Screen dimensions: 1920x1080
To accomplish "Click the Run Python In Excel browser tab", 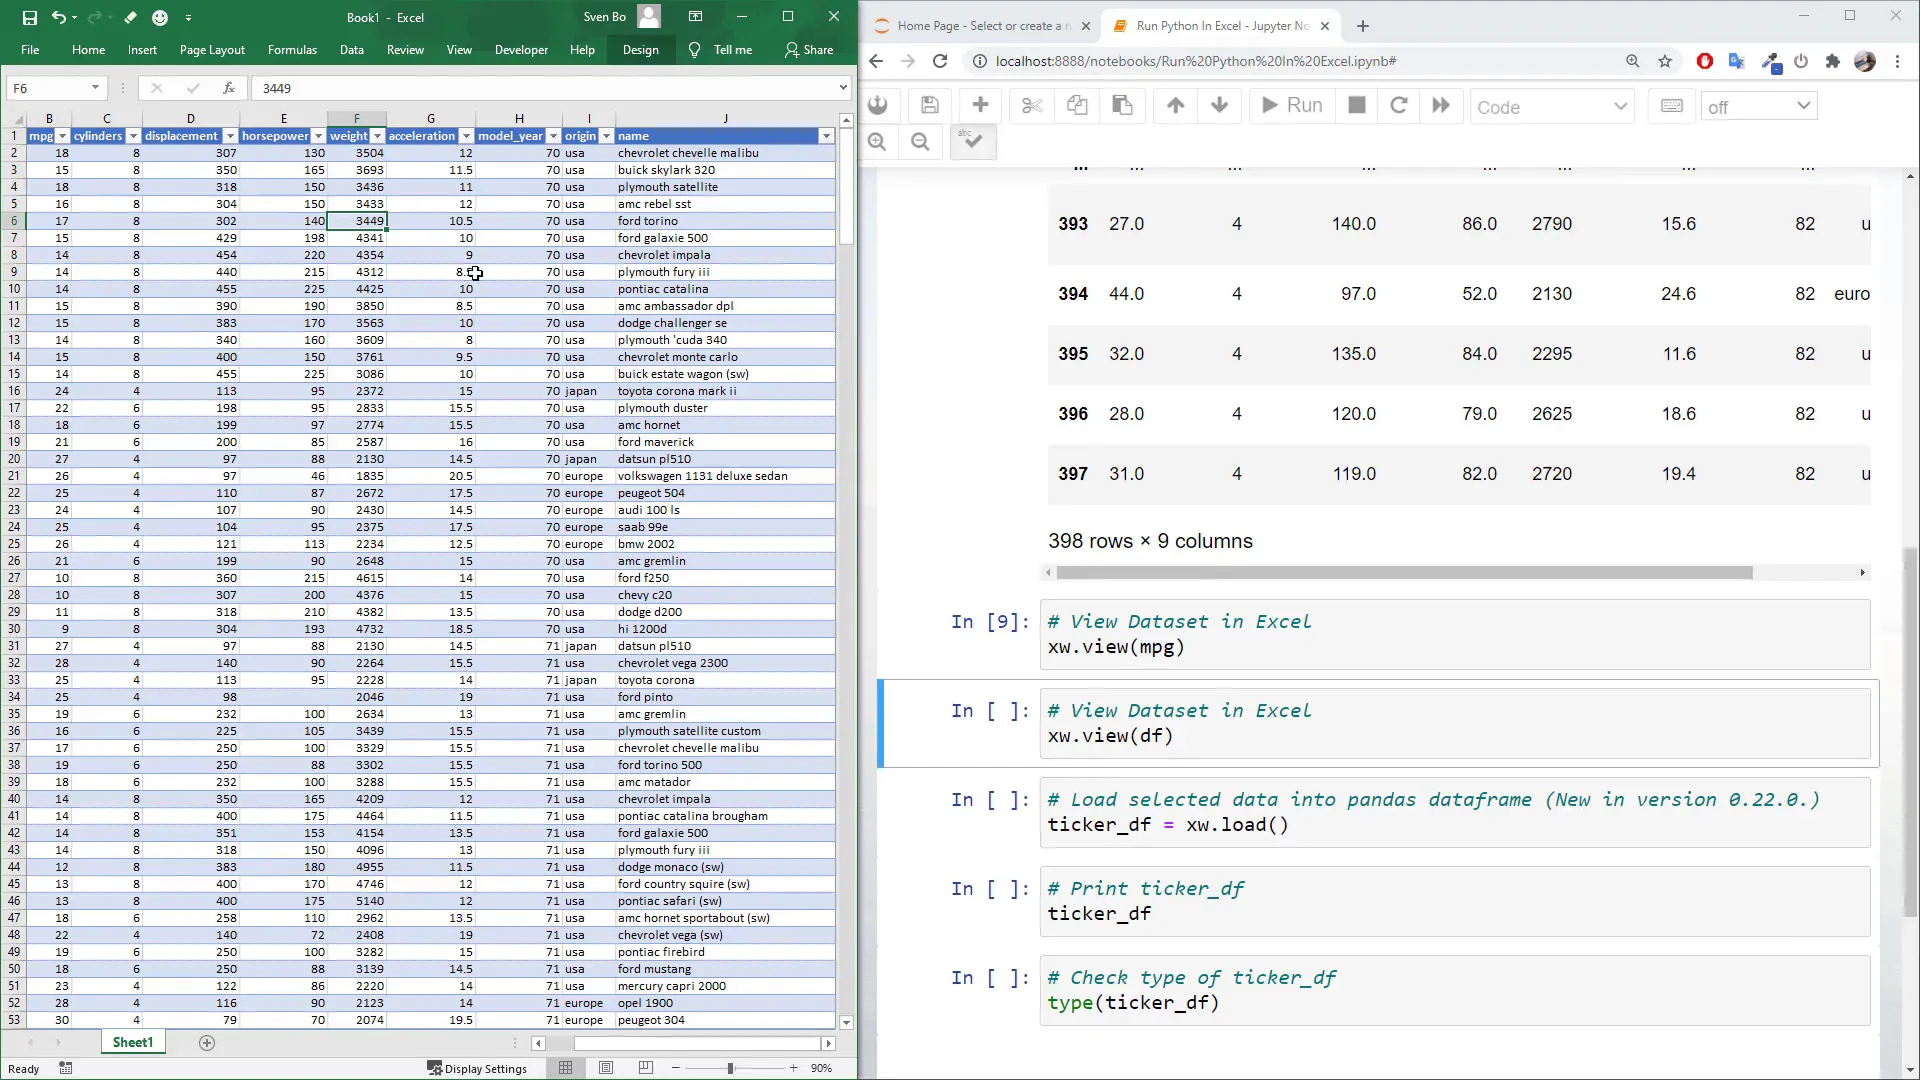I will point(1210,26).
